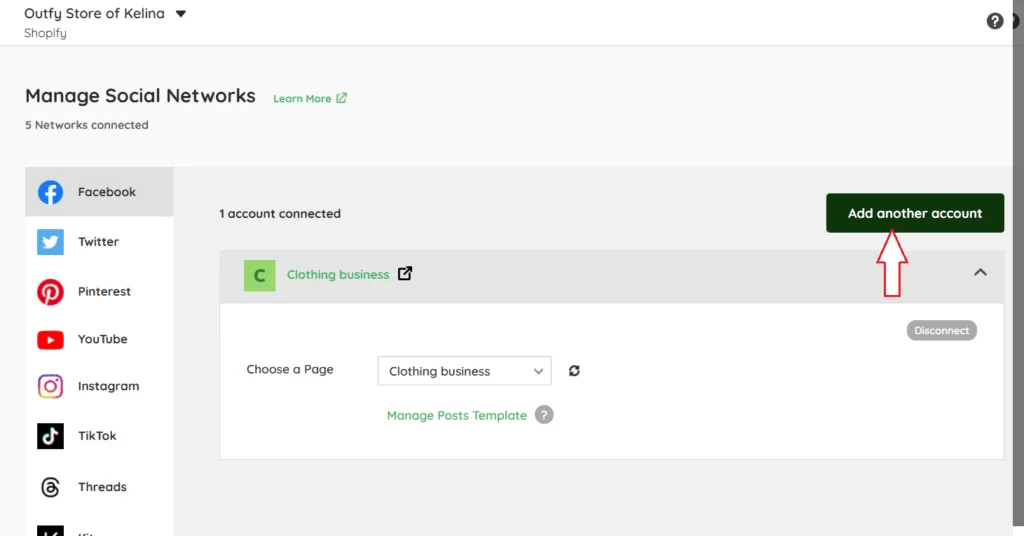Switch to the Twitter network tab
The height and width of the screenshot is (536, 1024).
pyautogui.click(x=98, y=242)
